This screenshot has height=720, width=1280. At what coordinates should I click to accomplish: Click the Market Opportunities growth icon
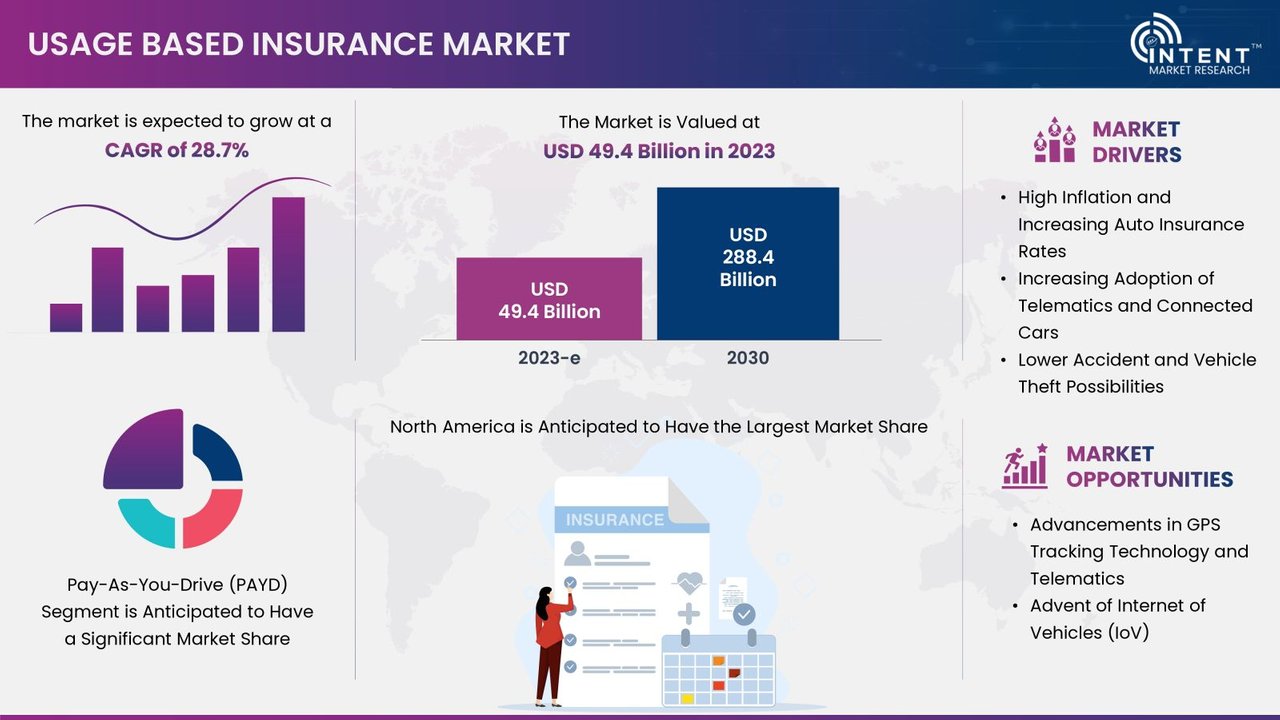click(x=1025, y=466)
